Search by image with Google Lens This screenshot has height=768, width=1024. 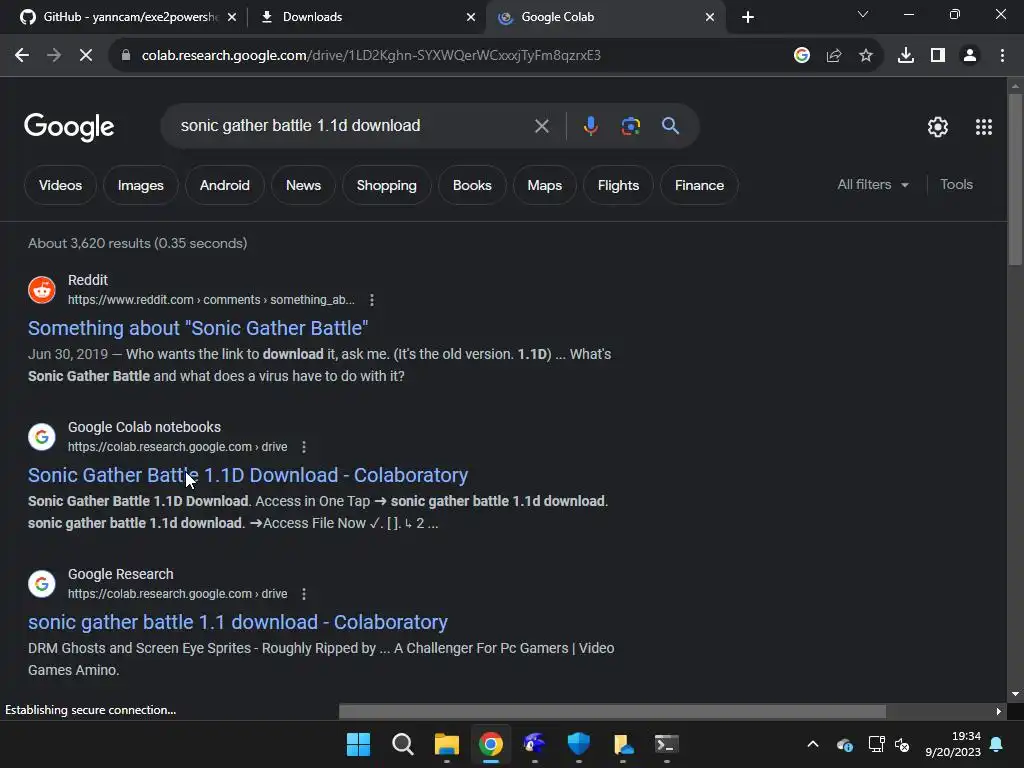631,126
